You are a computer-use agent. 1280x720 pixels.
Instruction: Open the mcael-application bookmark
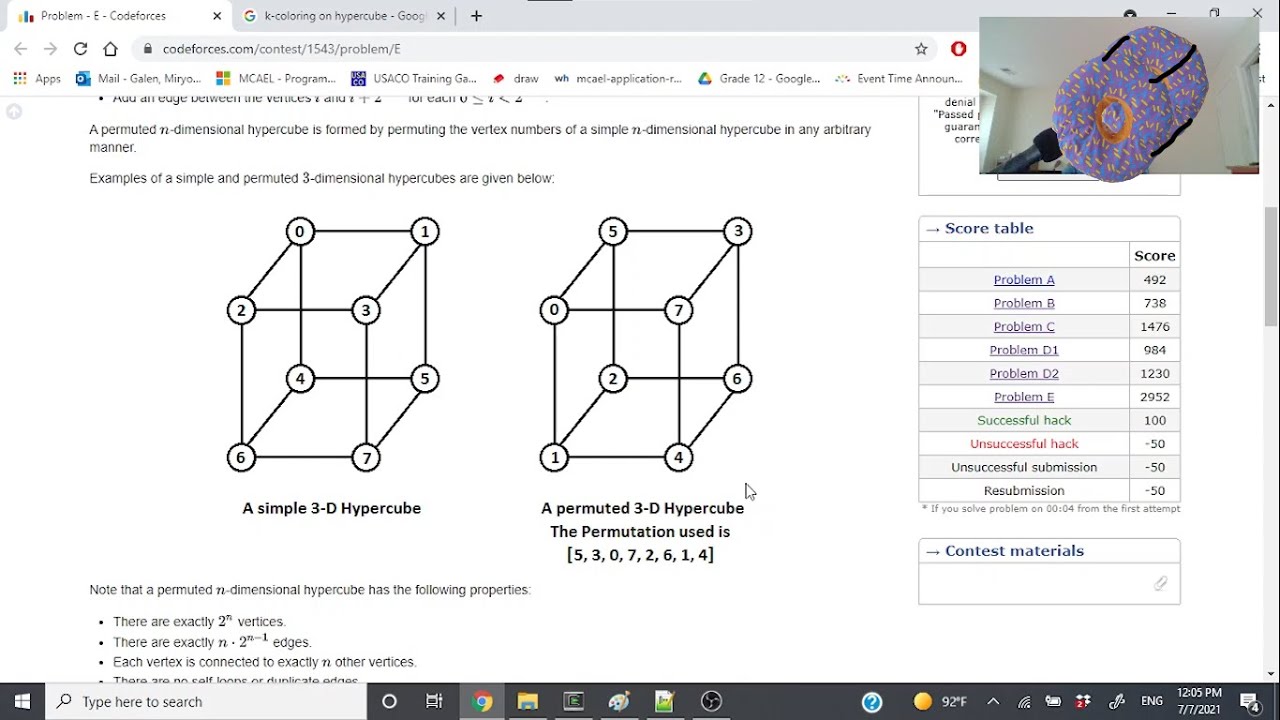tap(618, 78)
